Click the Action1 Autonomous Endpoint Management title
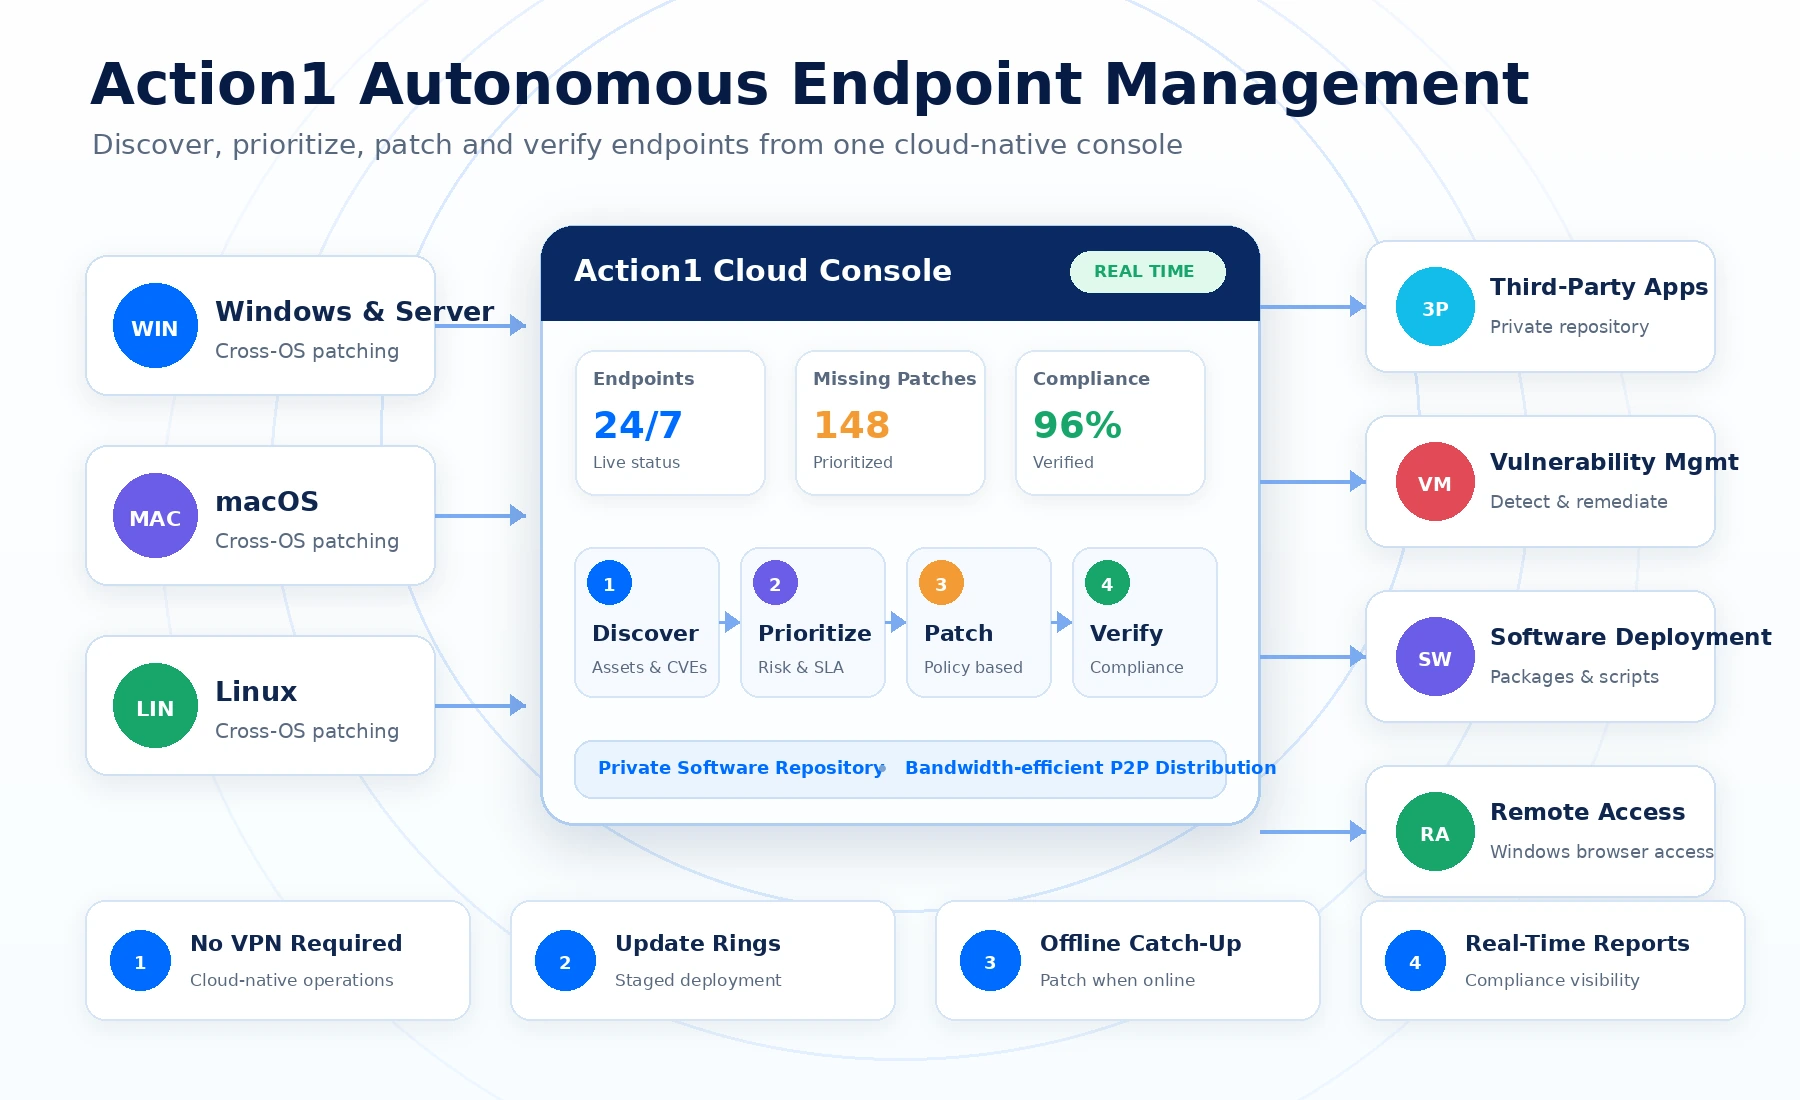Screen dimensions: 1800x1100 click(809, 84)
